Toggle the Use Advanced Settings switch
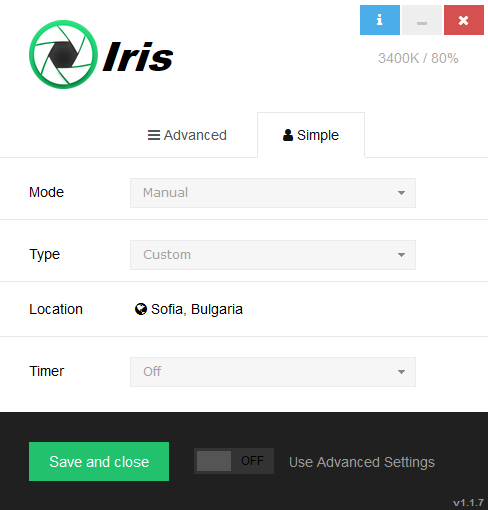The height and width of the screenshot is (510, 488). point(234,461)
